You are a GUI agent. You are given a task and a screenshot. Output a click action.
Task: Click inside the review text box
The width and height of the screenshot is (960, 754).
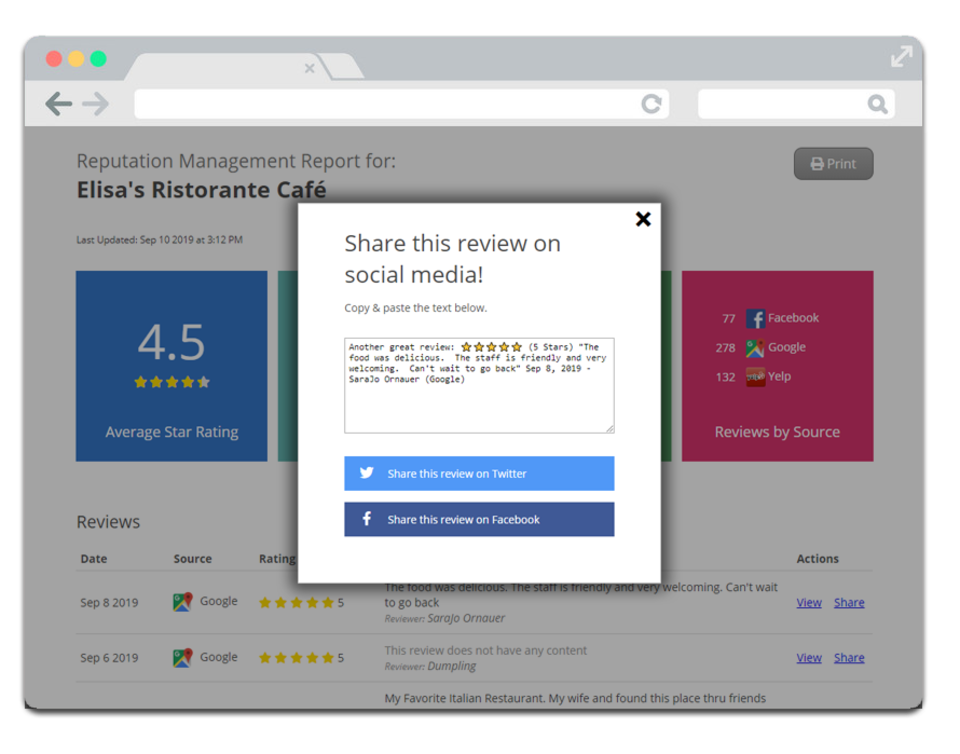click(x=479, y=386)
